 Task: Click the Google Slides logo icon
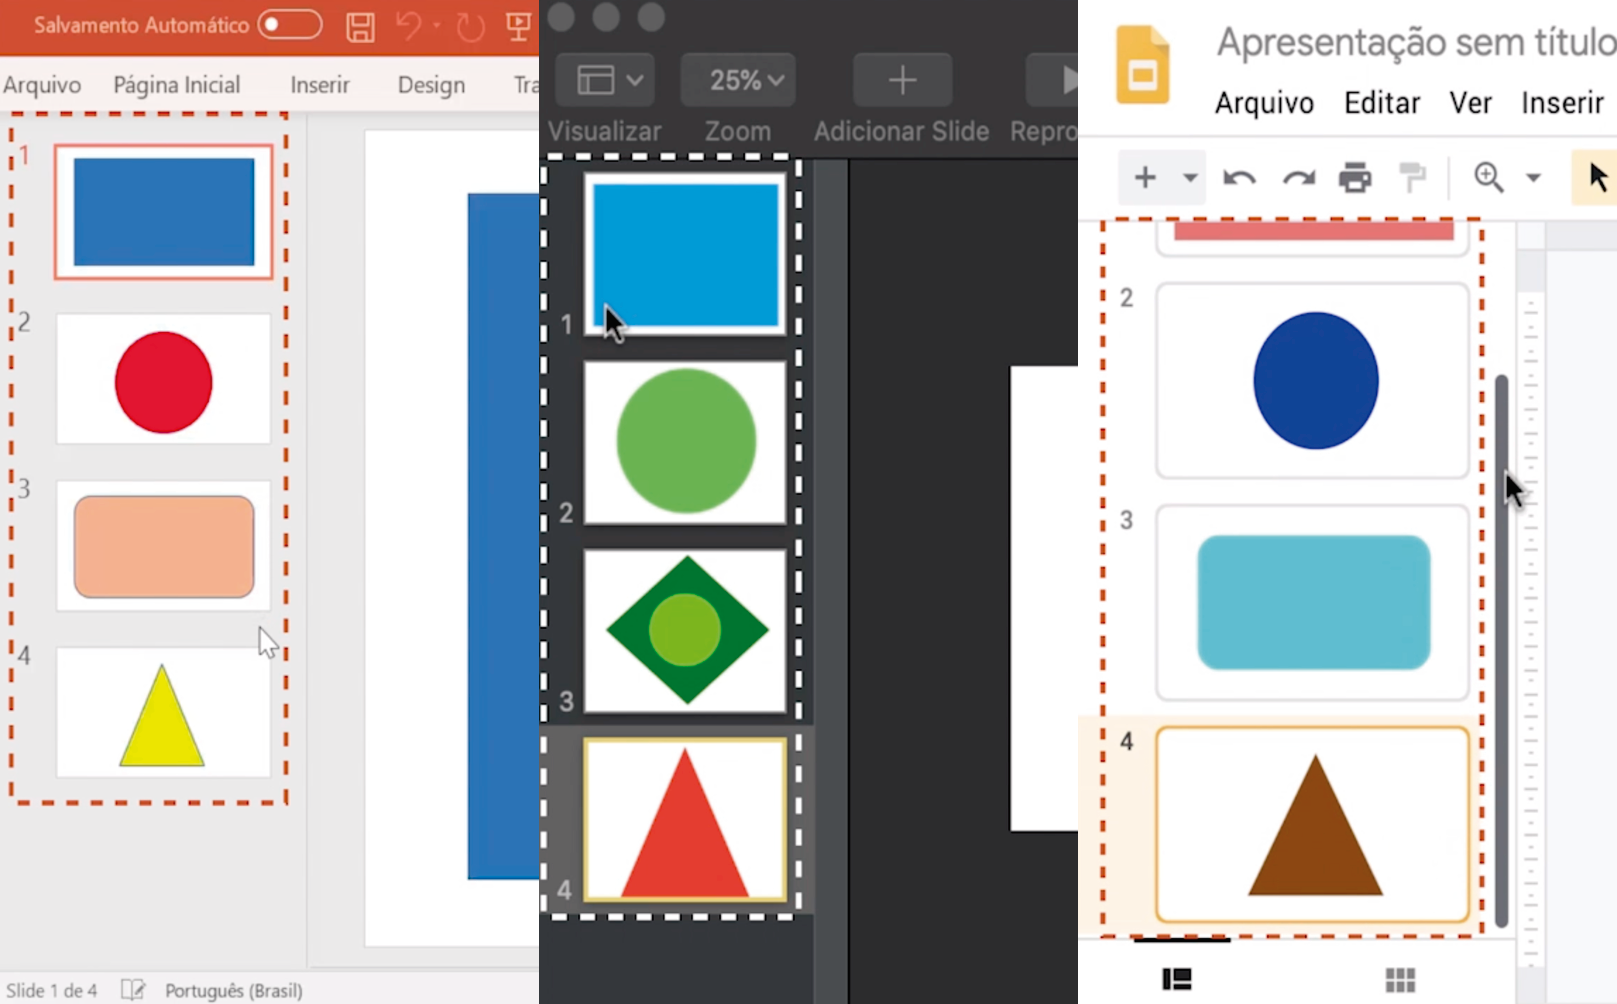point(1142,65)
